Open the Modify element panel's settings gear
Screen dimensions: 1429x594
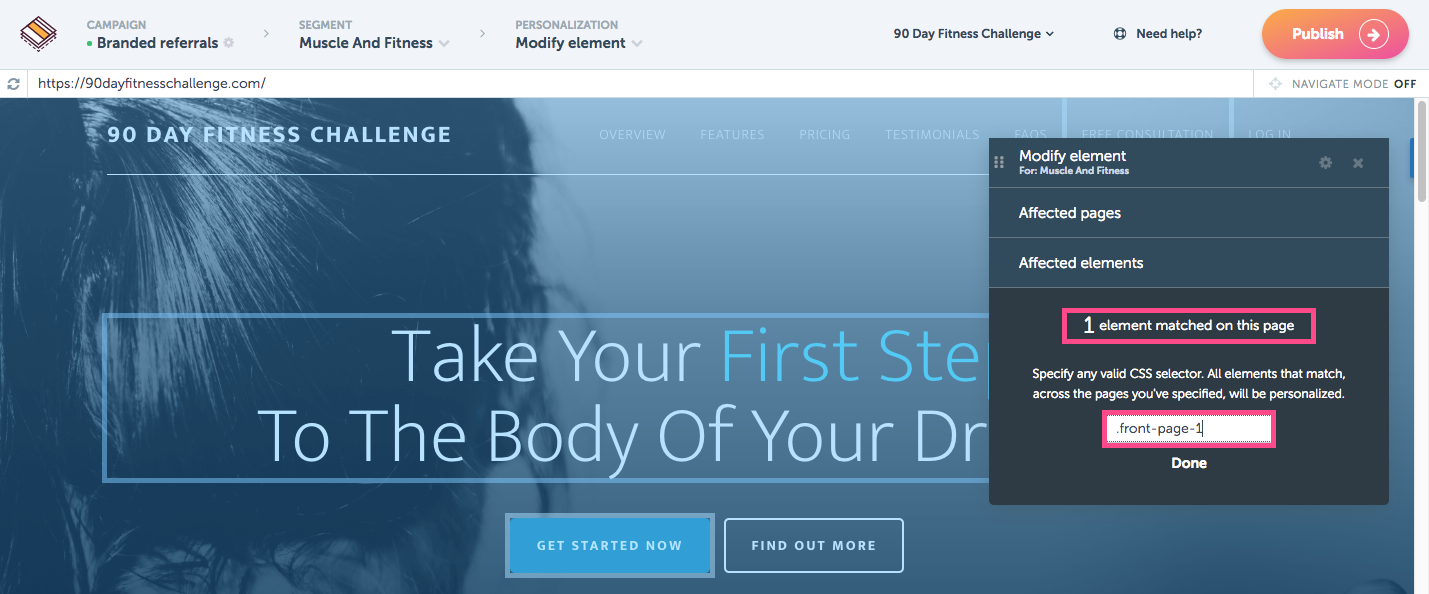1325,162
